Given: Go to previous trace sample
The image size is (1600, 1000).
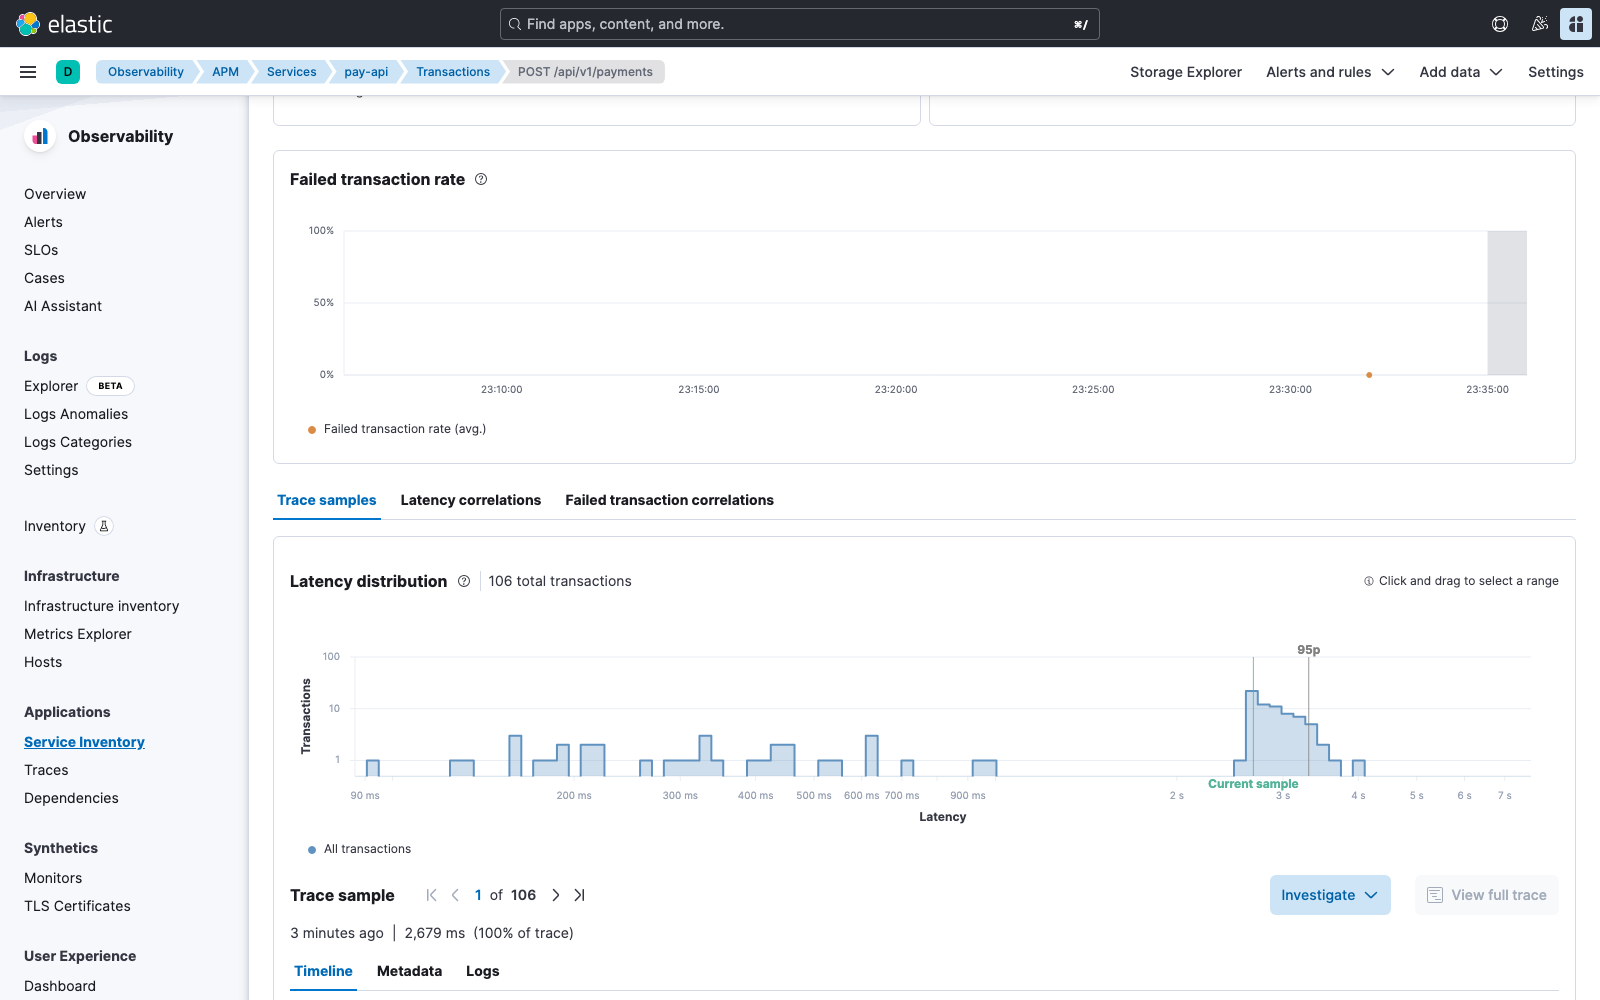Looking at the screenshot, I should (x=455, y=895).
